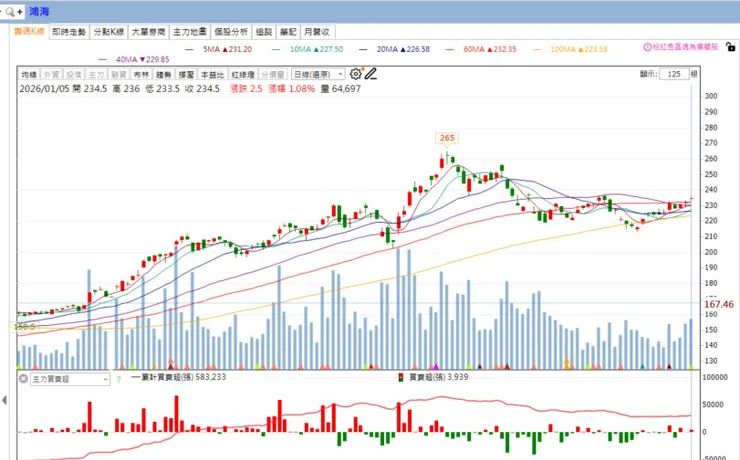Click the info icon beside the pink note
740x460 pixels.
pyautogui.click(x=648, y=47)
